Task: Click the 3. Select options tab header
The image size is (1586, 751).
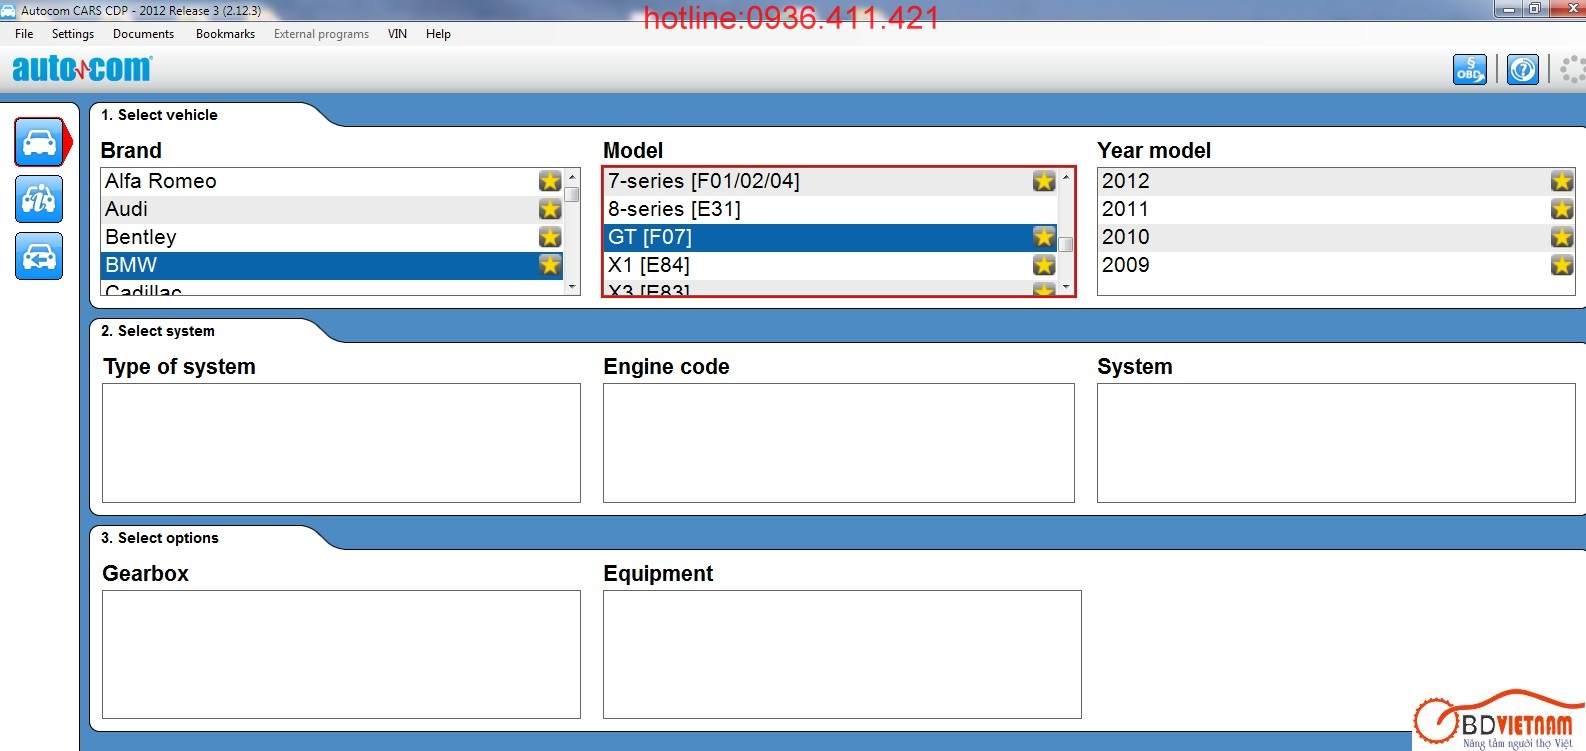Action: coord(160,538)
